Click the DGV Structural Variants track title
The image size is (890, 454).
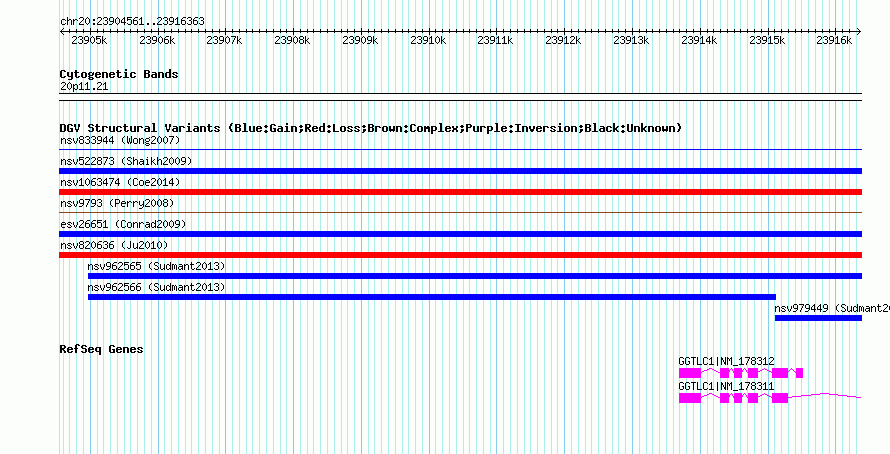370,128
